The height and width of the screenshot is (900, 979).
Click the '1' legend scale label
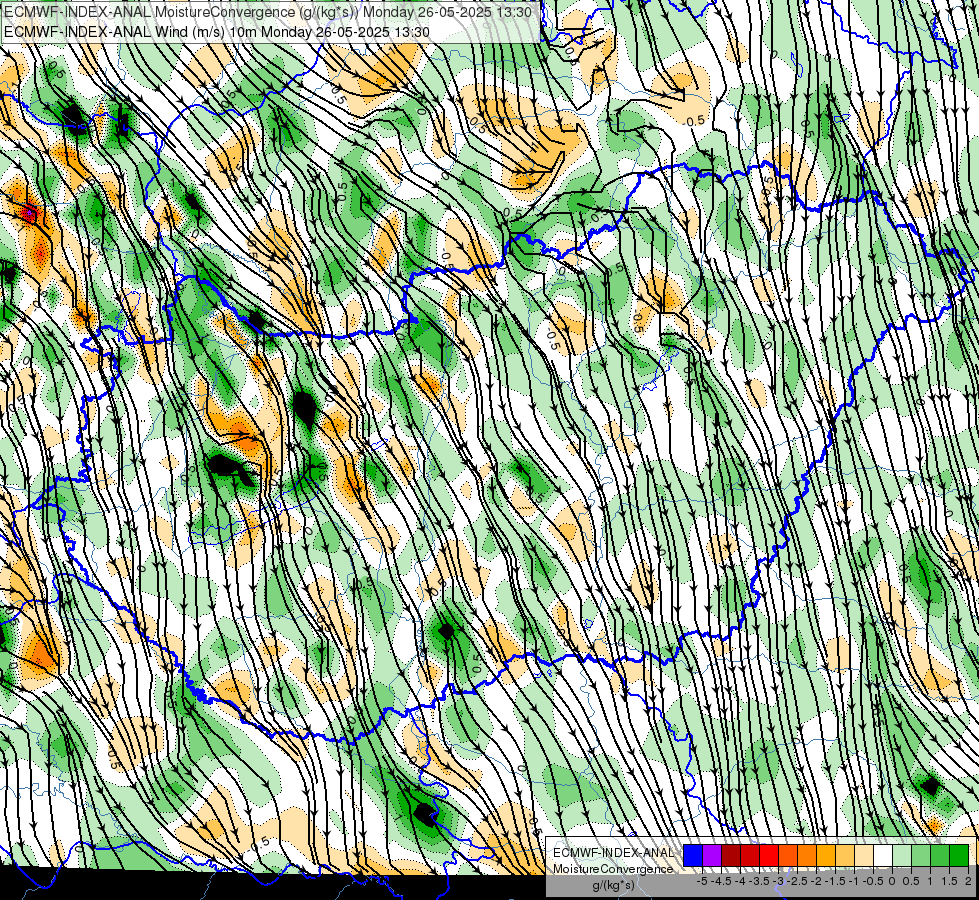point(930,881)
